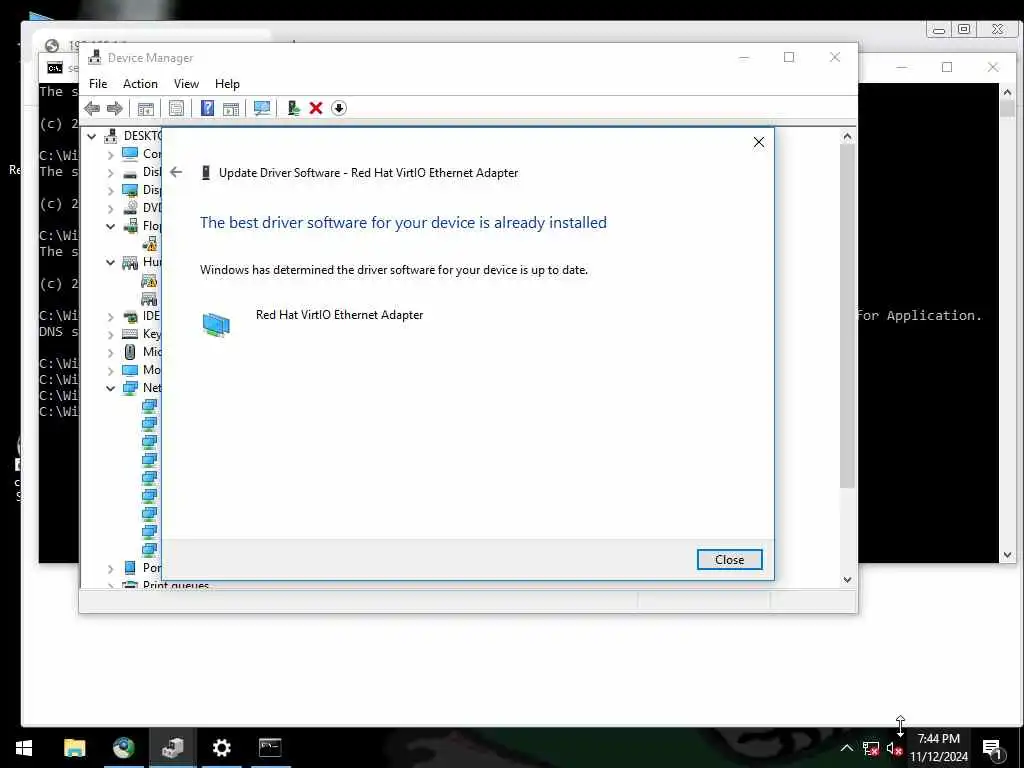Collapse the root DESKTOP node chevron
Screen dimensions: 1024x768
[92, 136]
